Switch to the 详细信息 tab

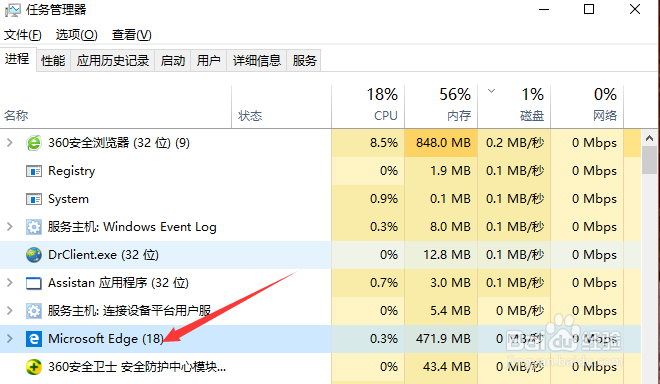[x=257, y=61]
